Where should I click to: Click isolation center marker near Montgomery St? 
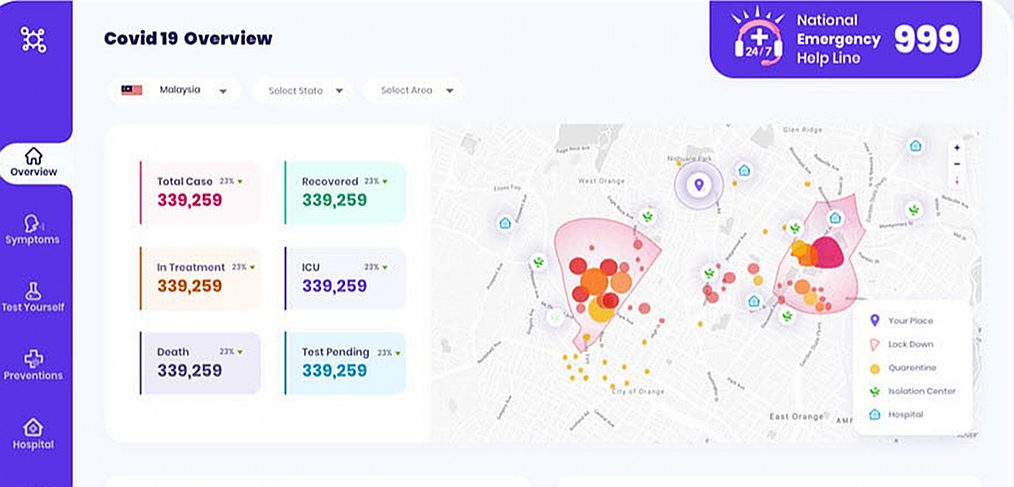click(914, 210)
